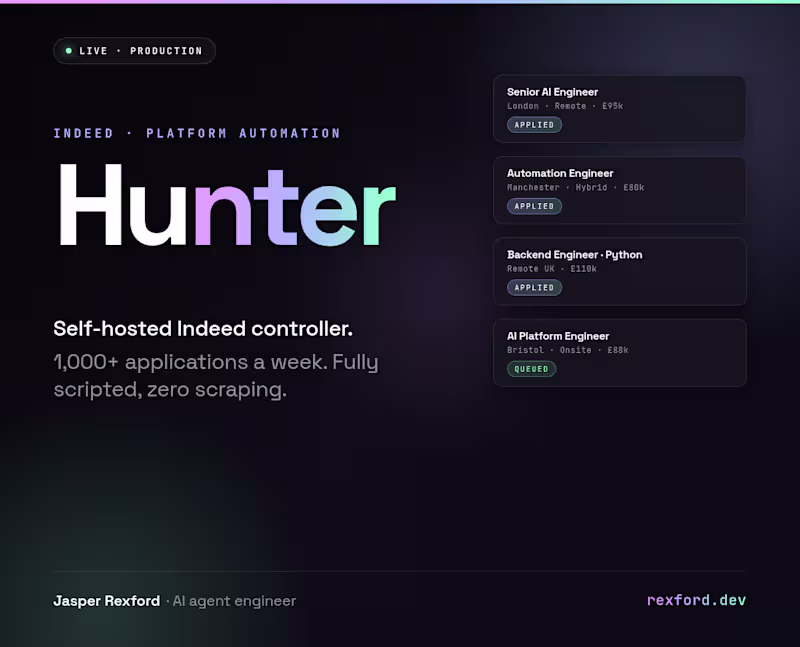Click APPLIED badge on Backend Engineer card
800x647 pixels.
(x=534, y=288)
